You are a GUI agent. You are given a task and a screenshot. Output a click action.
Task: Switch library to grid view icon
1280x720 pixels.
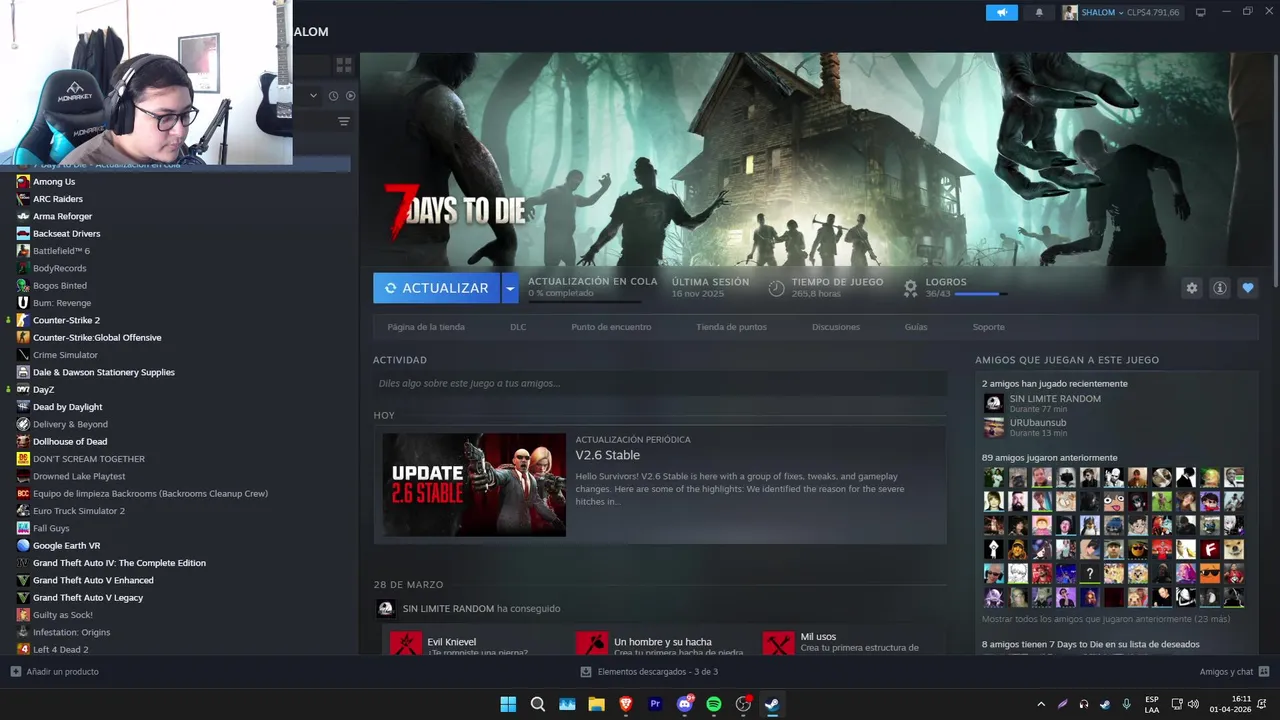[x=344, y=65]
